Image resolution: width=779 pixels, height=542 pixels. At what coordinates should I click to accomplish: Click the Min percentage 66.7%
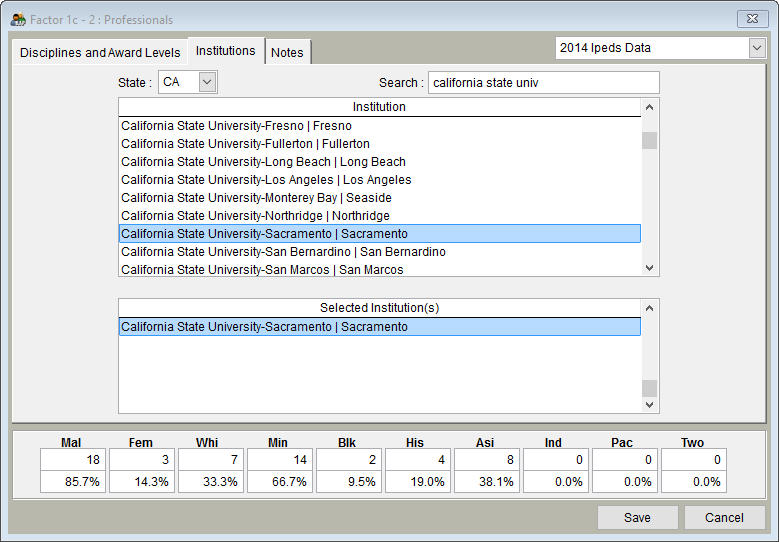pos(280,482)
